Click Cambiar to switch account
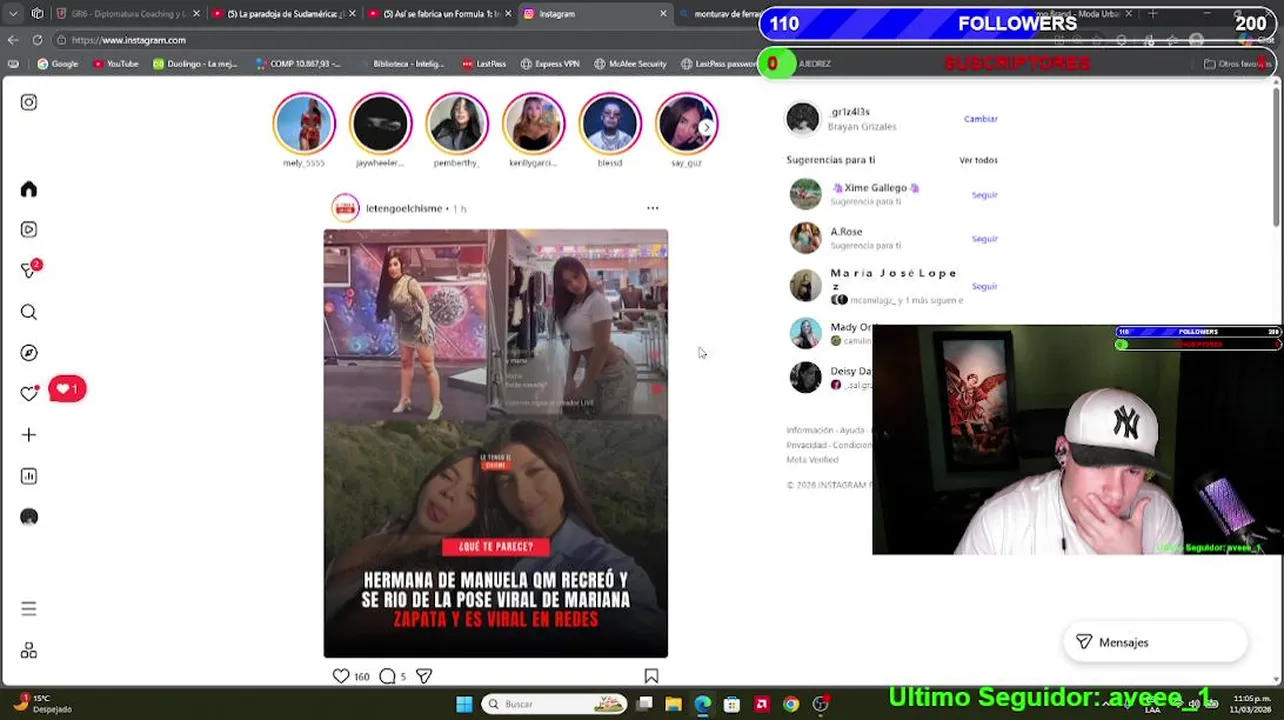Viewport: 1284px width, 720px height. pyautogui.click(x=981, y=119)
